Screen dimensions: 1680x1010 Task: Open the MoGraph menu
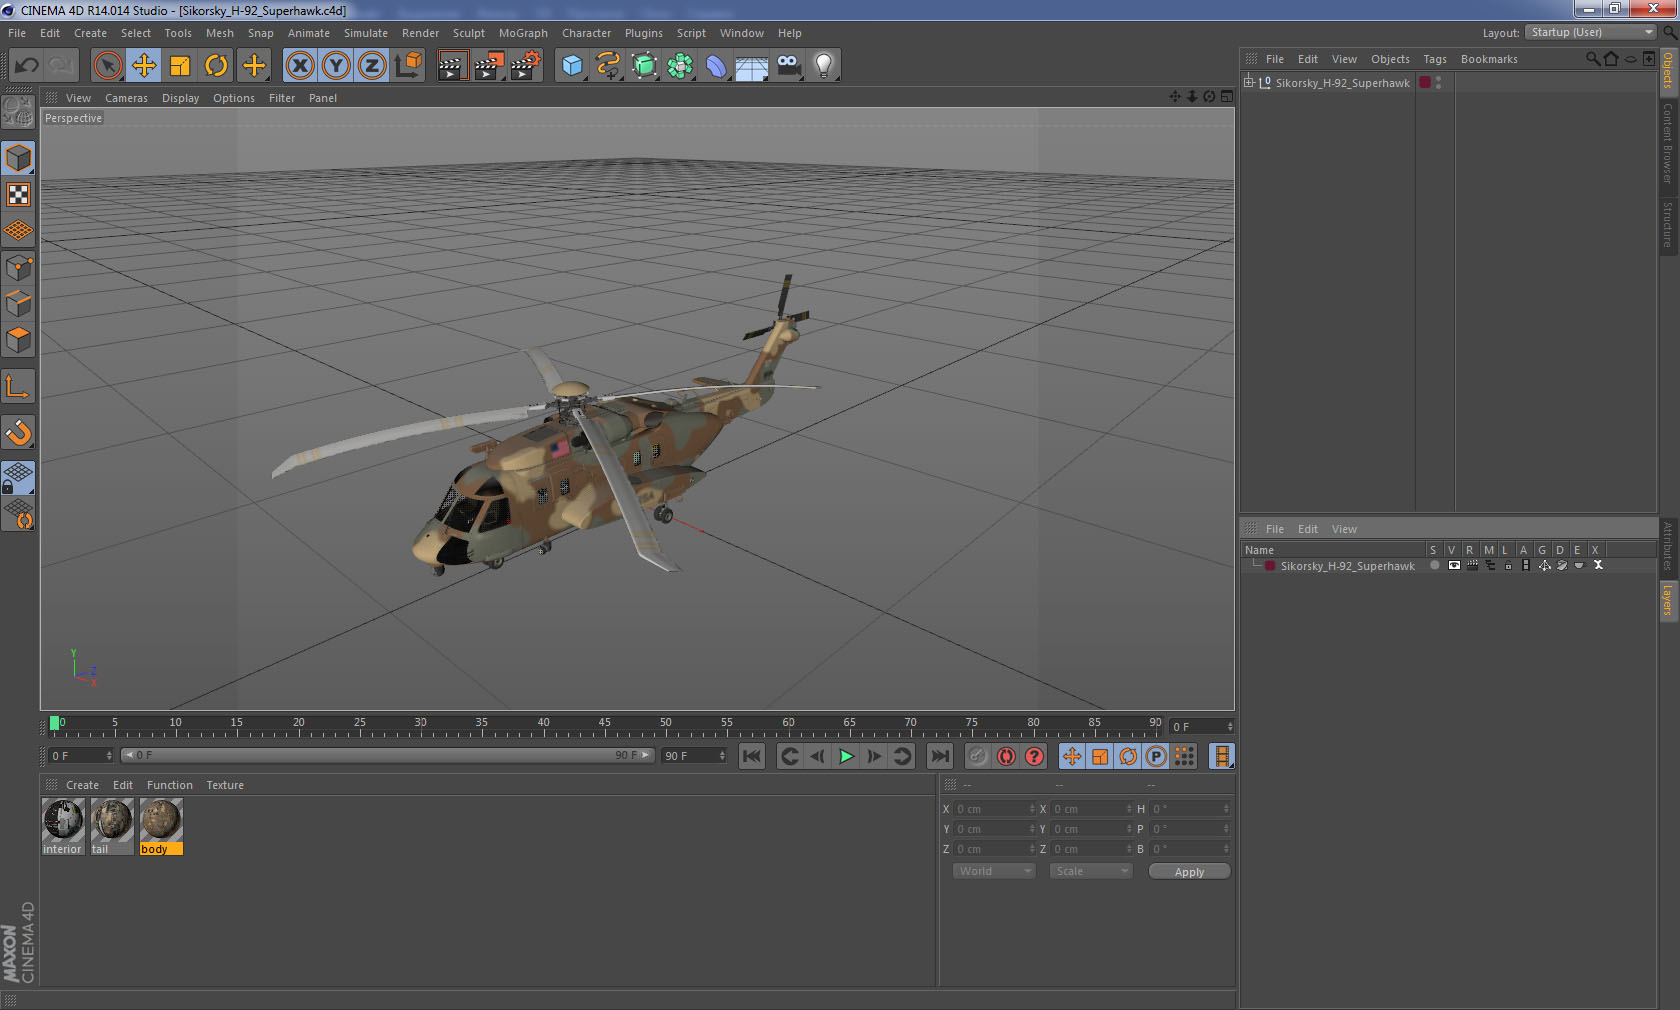[523, 33]
